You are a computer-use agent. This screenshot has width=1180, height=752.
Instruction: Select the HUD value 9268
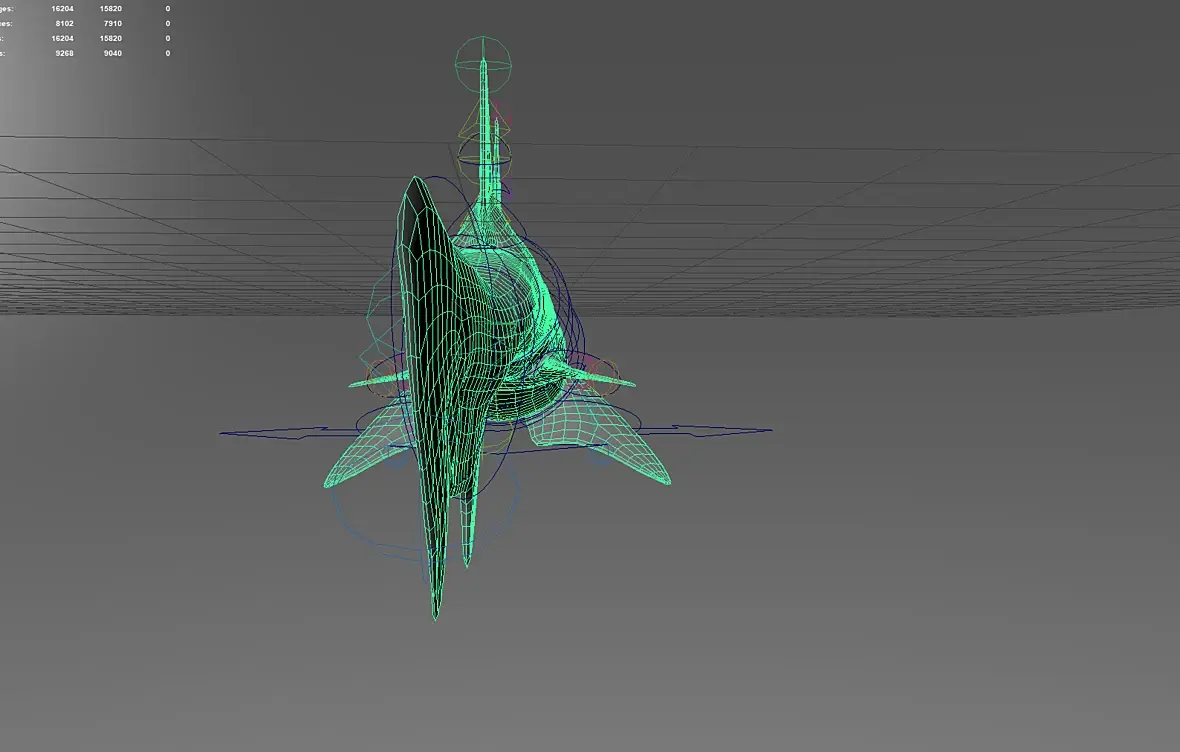(64, 53)
